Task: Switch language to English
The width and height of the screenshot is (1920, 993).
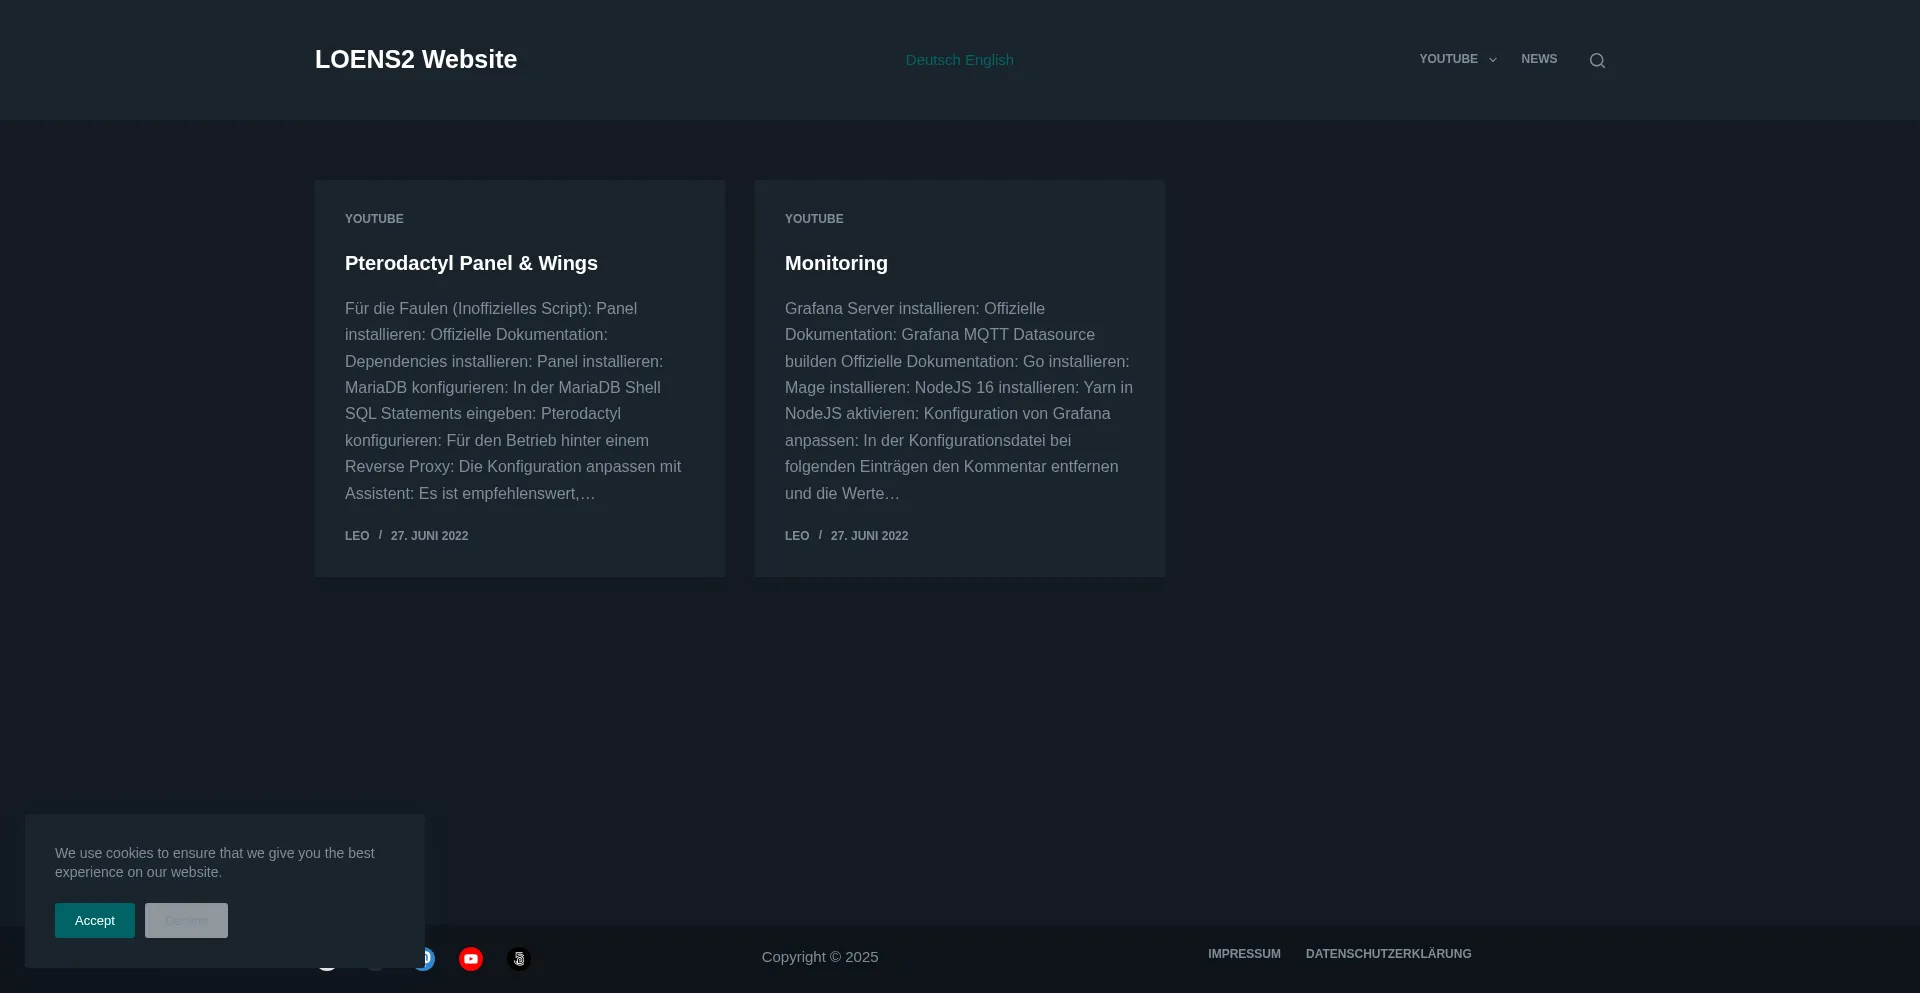Action: pos(989,60)
